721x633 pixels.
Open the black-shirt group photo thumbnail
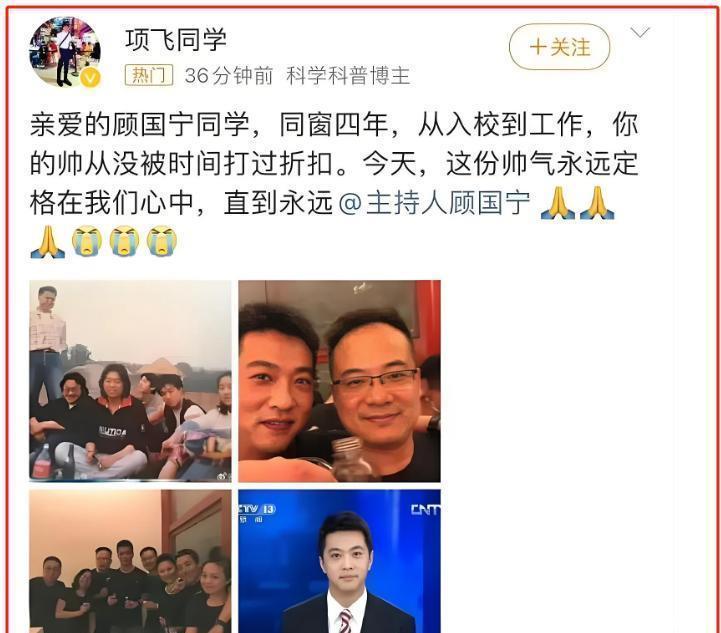(x=131, y=561)
